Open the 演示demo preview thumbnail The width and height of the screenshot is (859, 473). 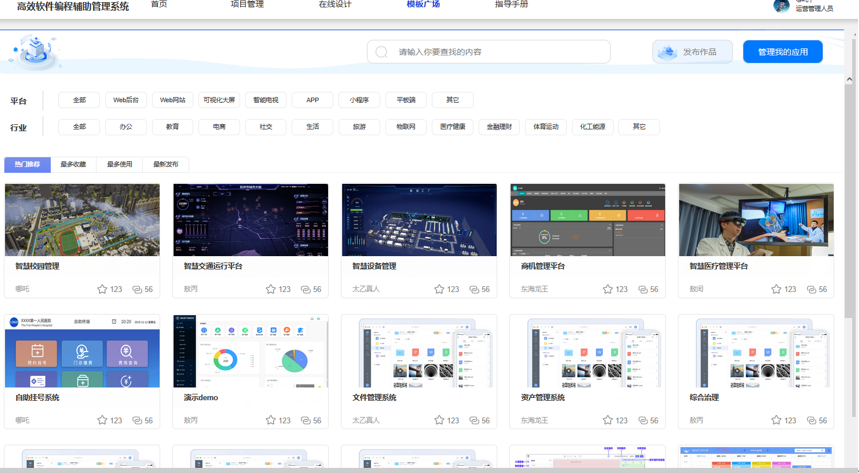coord(251,351)
